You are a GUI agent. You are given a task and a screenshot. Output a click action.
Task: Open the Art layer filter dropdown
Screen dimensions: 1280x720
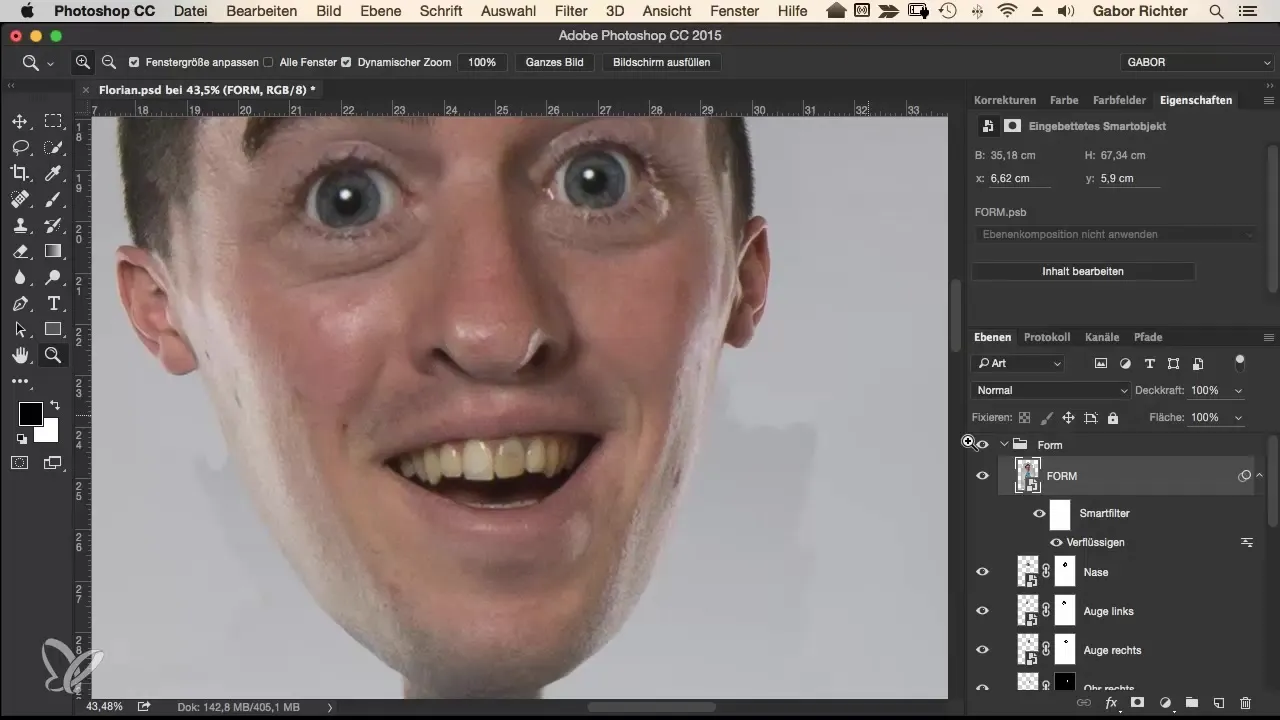click(1017, 363)
